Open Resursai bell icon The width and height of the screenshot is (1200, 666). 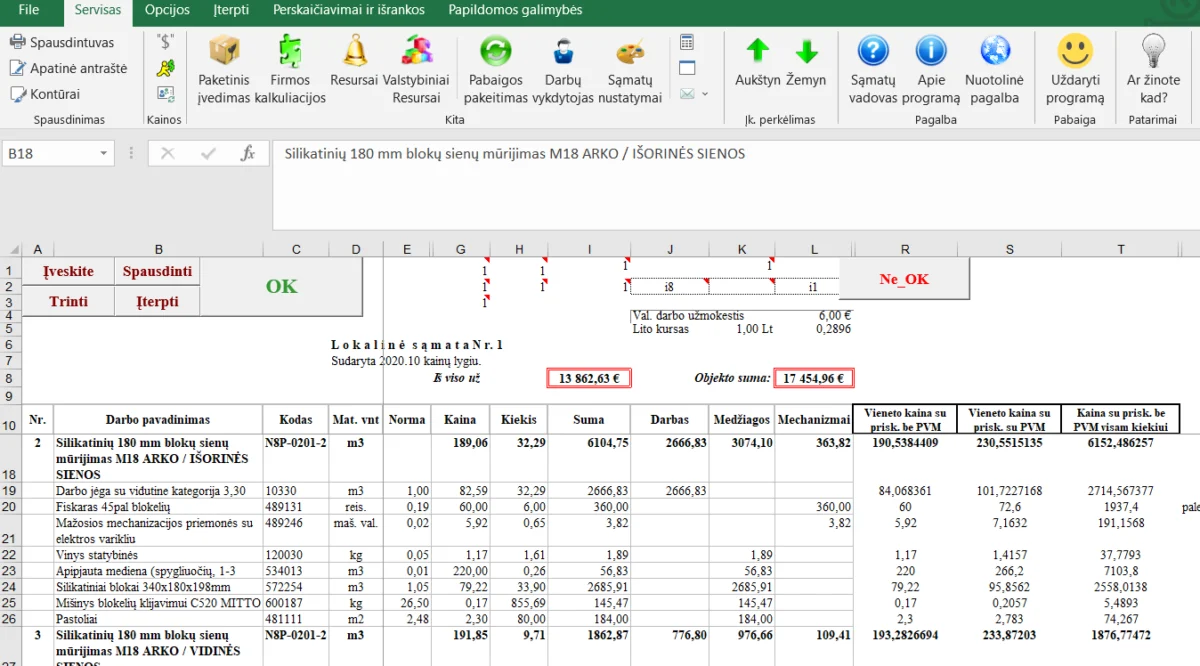(x=354, y=52)
